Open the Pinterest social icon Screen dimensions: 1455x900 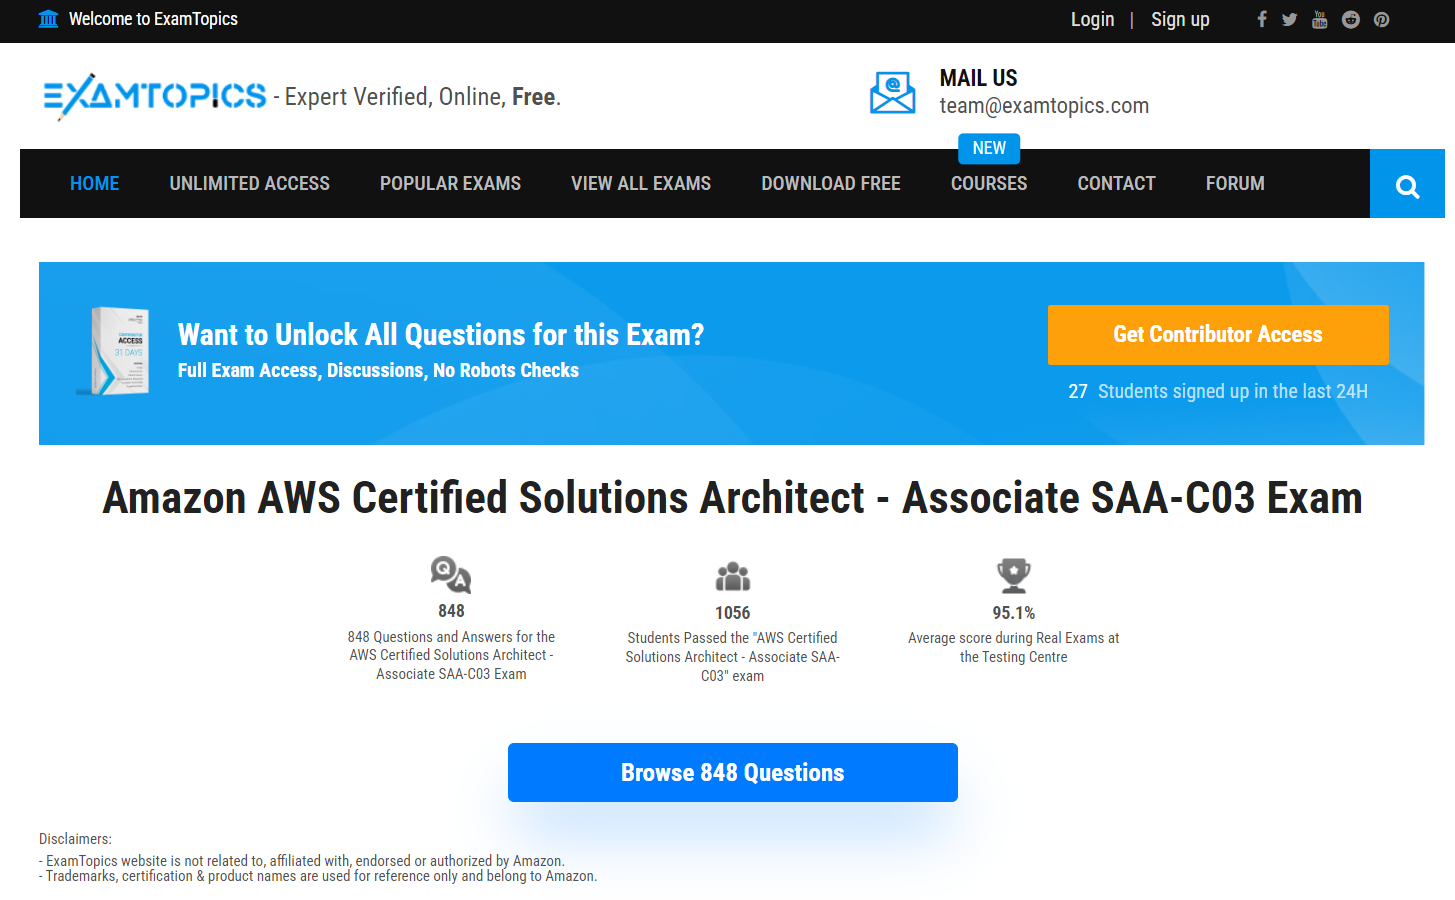[1382, 19]
